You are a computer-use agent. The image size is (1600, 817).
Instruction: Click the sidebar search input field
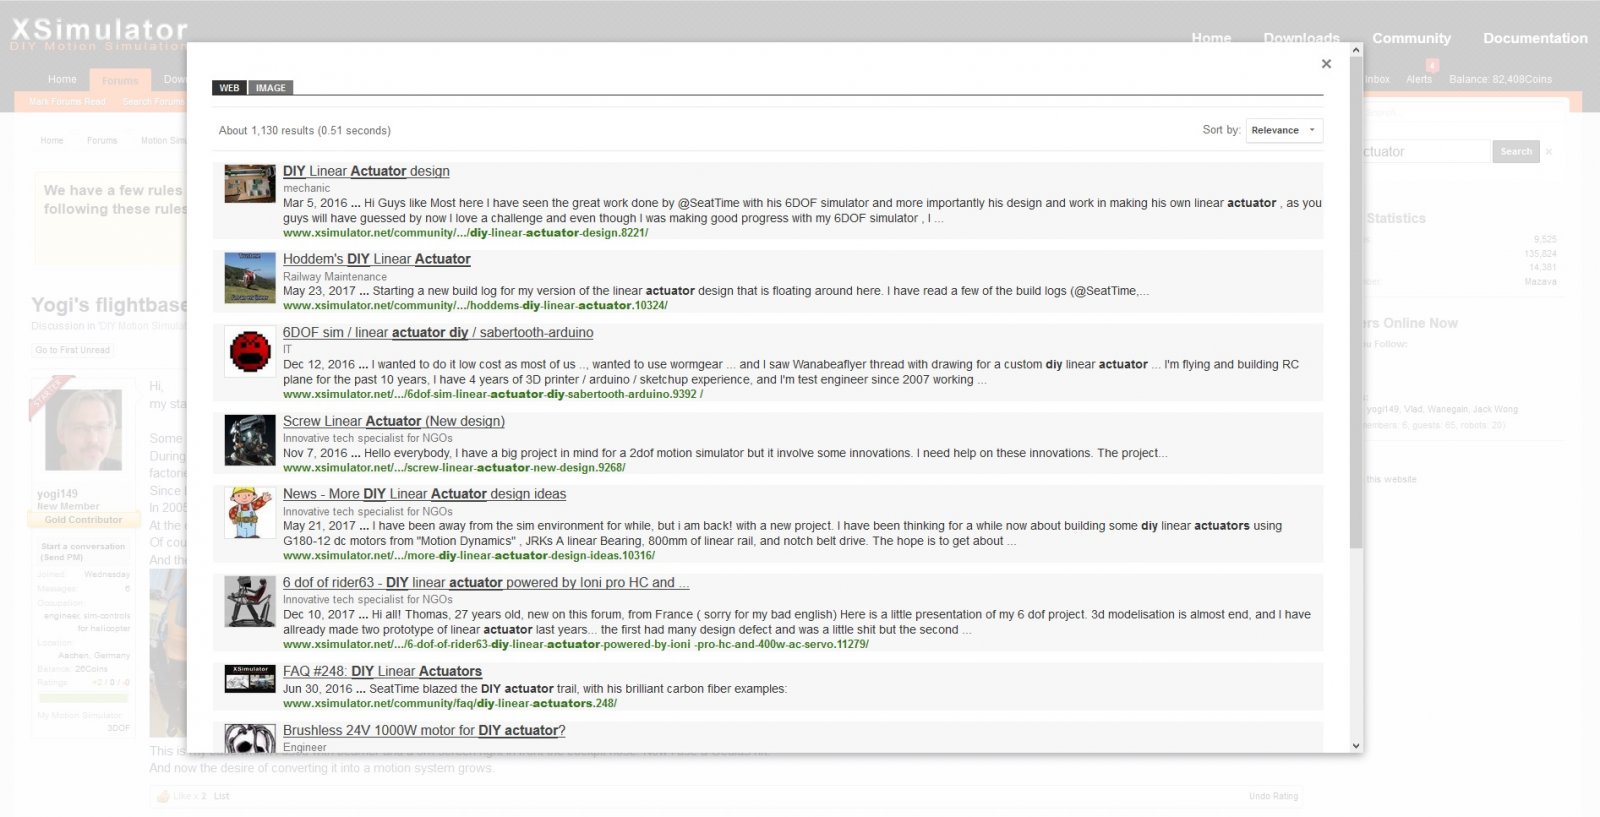tap(1425, 152)
